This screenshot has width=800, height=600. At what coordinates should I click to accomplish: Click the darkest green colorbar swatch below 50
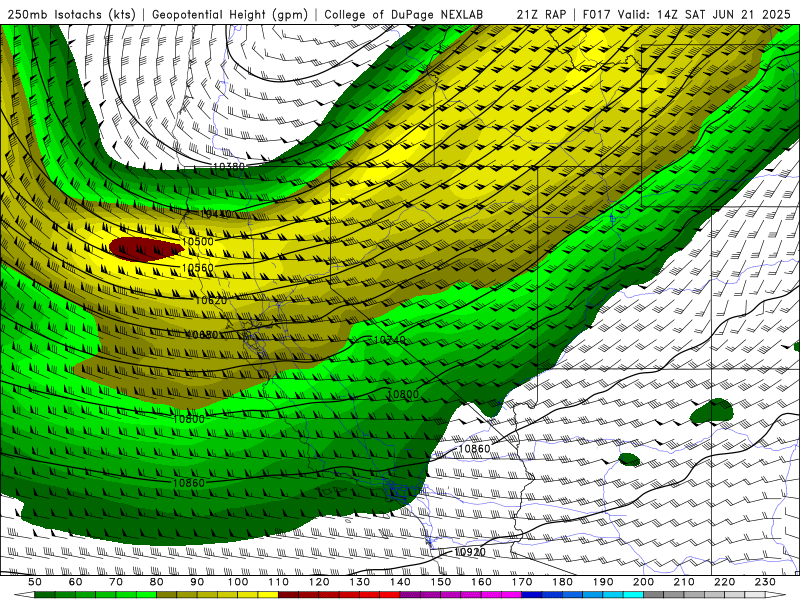[x=45, y=595]
